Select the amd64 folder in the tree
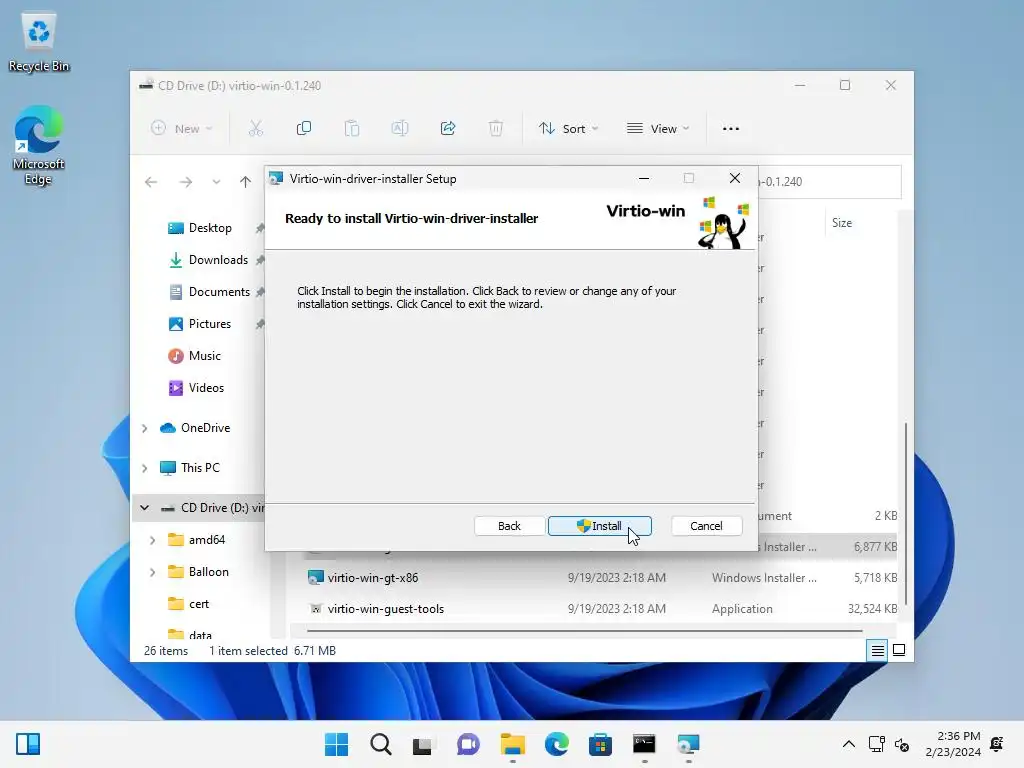The image size is (1024, 768). [x=206, y=539]
